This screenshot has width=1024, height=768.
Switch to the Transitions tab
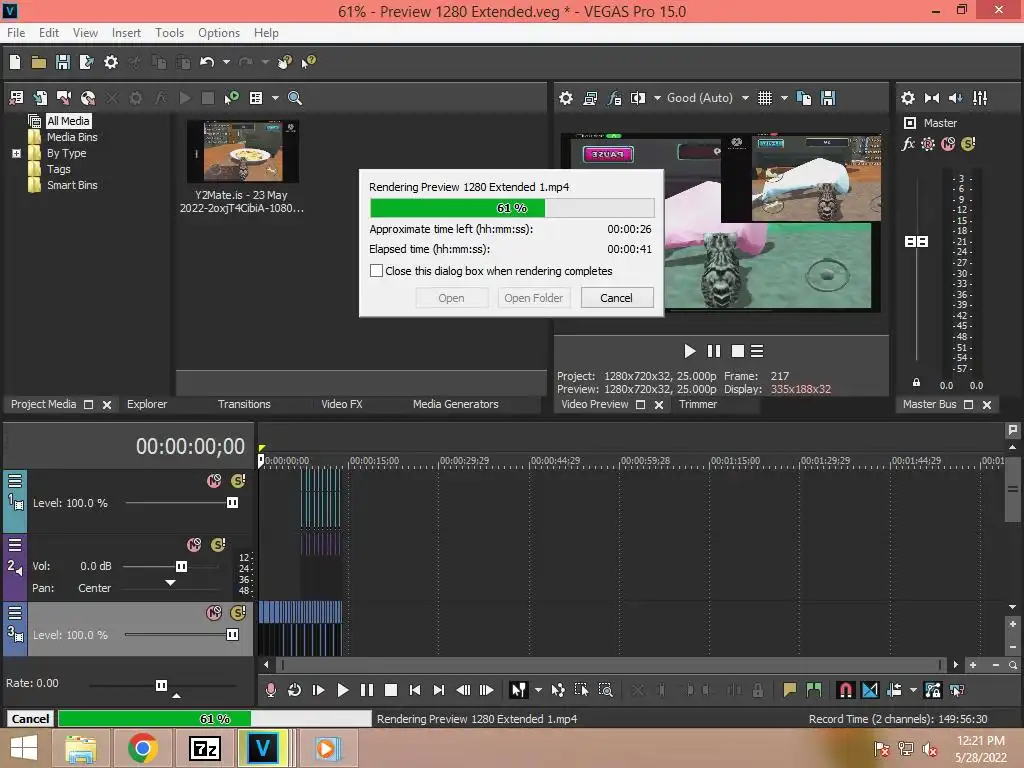tap(244, 404)
